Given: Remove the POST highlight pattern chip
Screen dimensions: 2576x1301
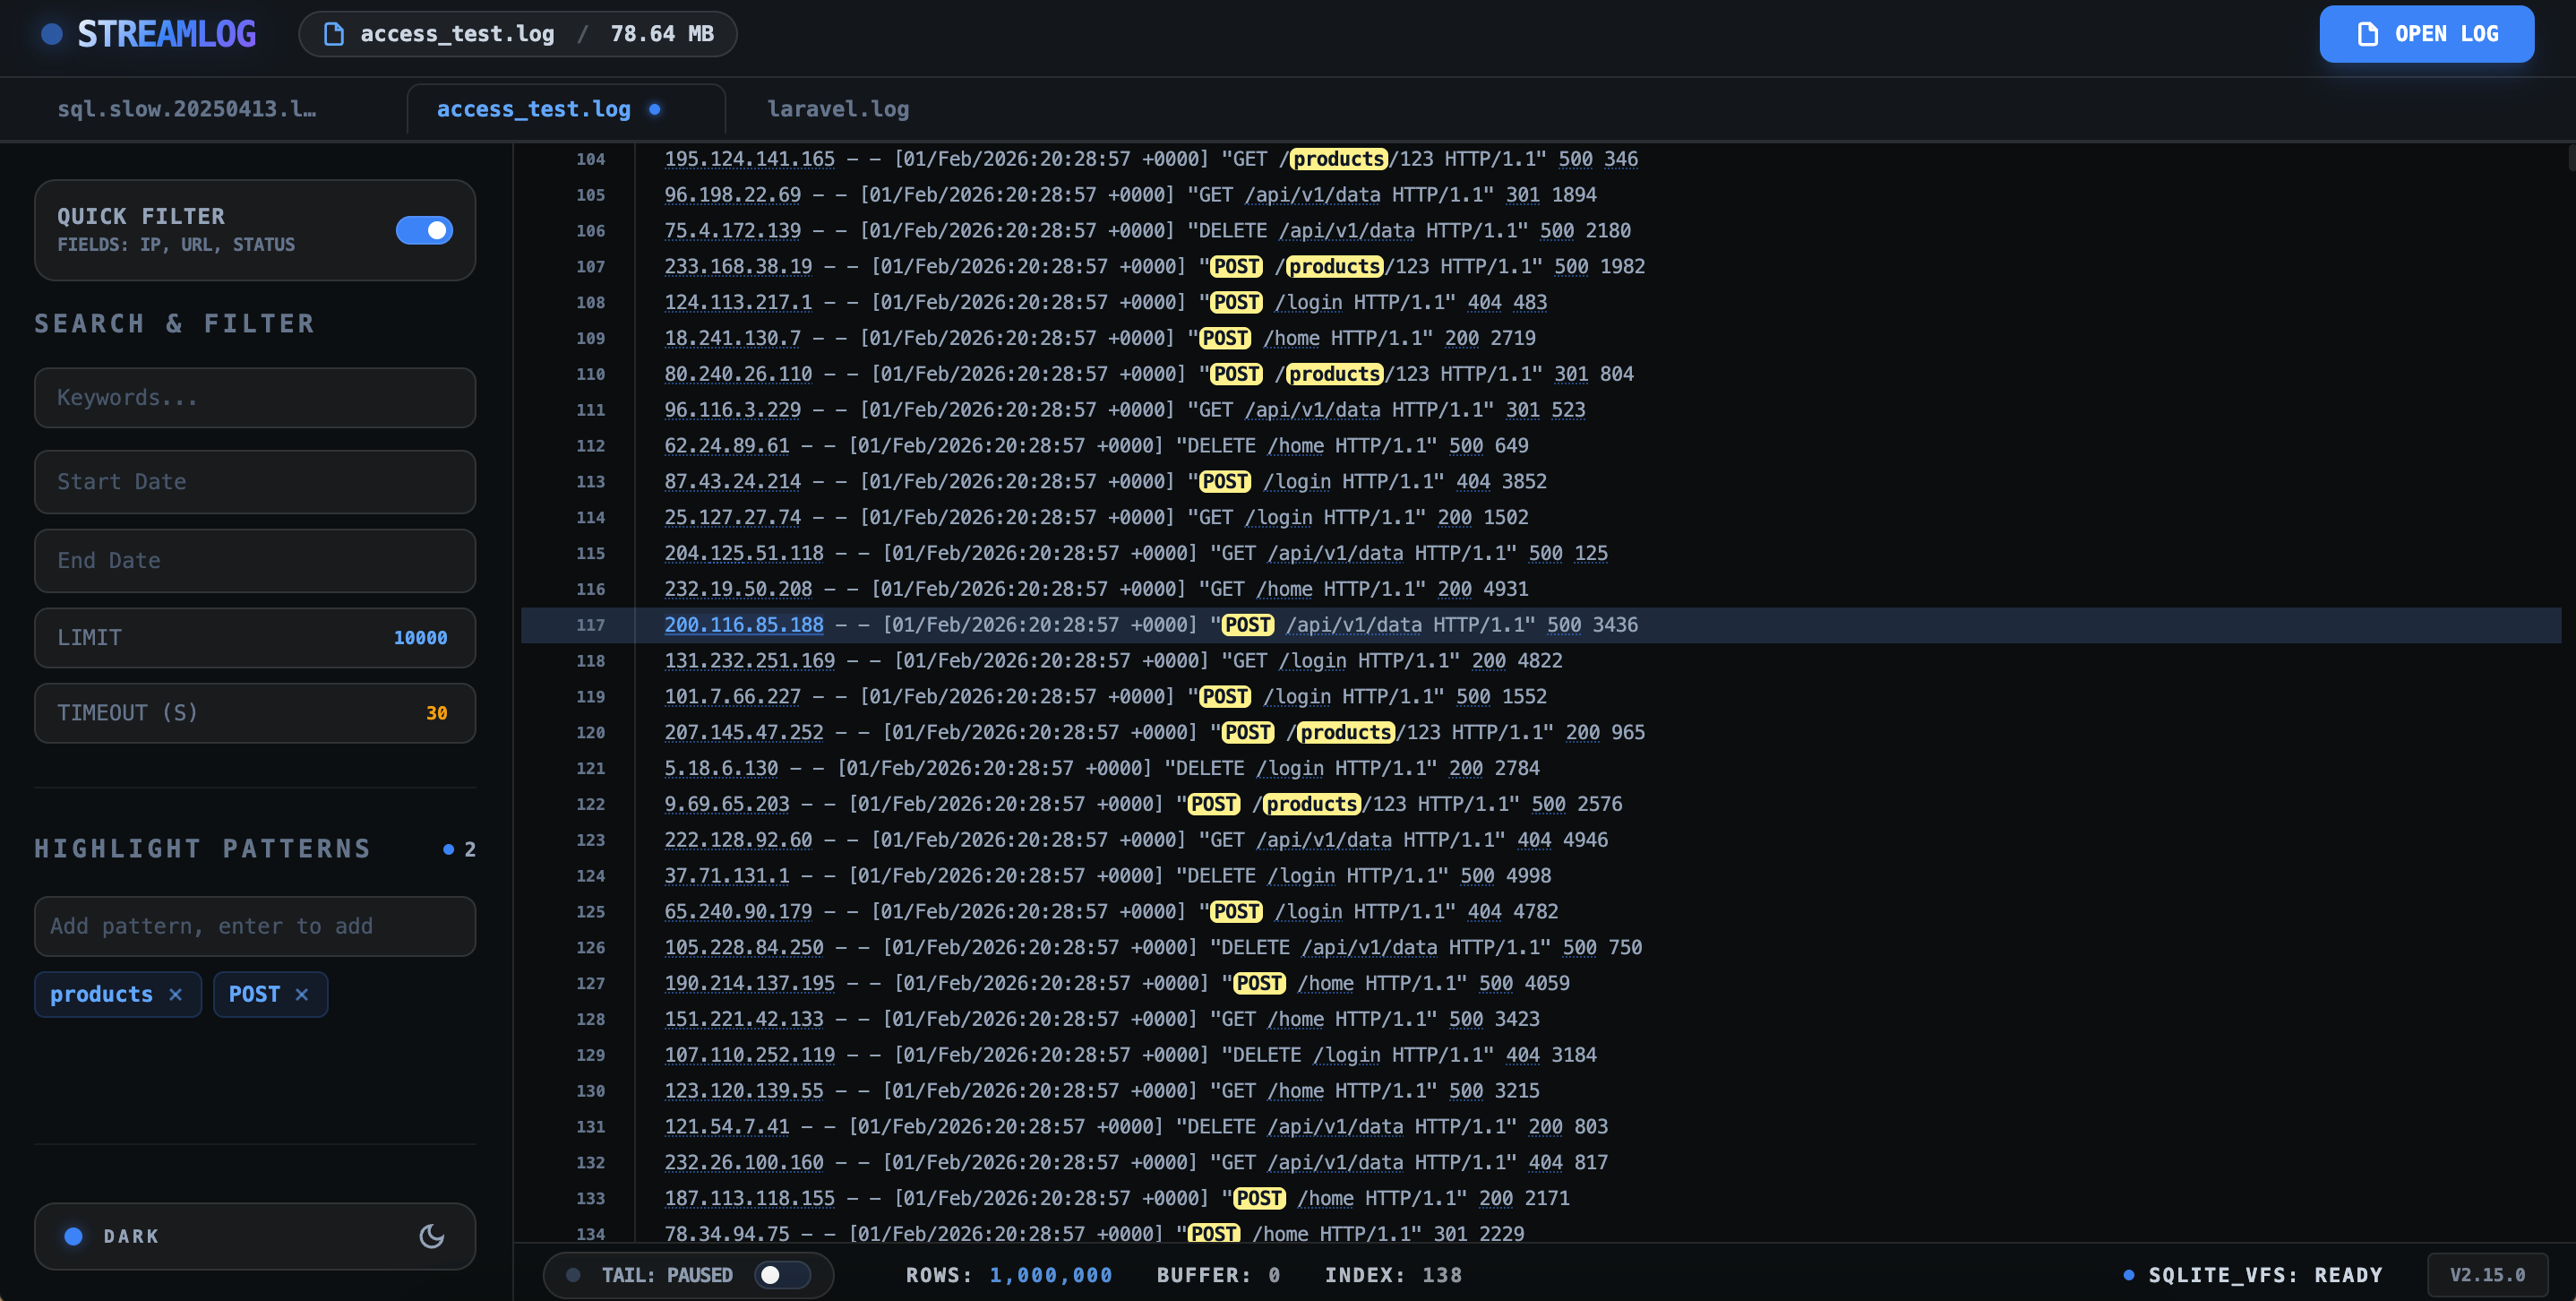Looking at the screenshot, I should (x=301, y=994).
